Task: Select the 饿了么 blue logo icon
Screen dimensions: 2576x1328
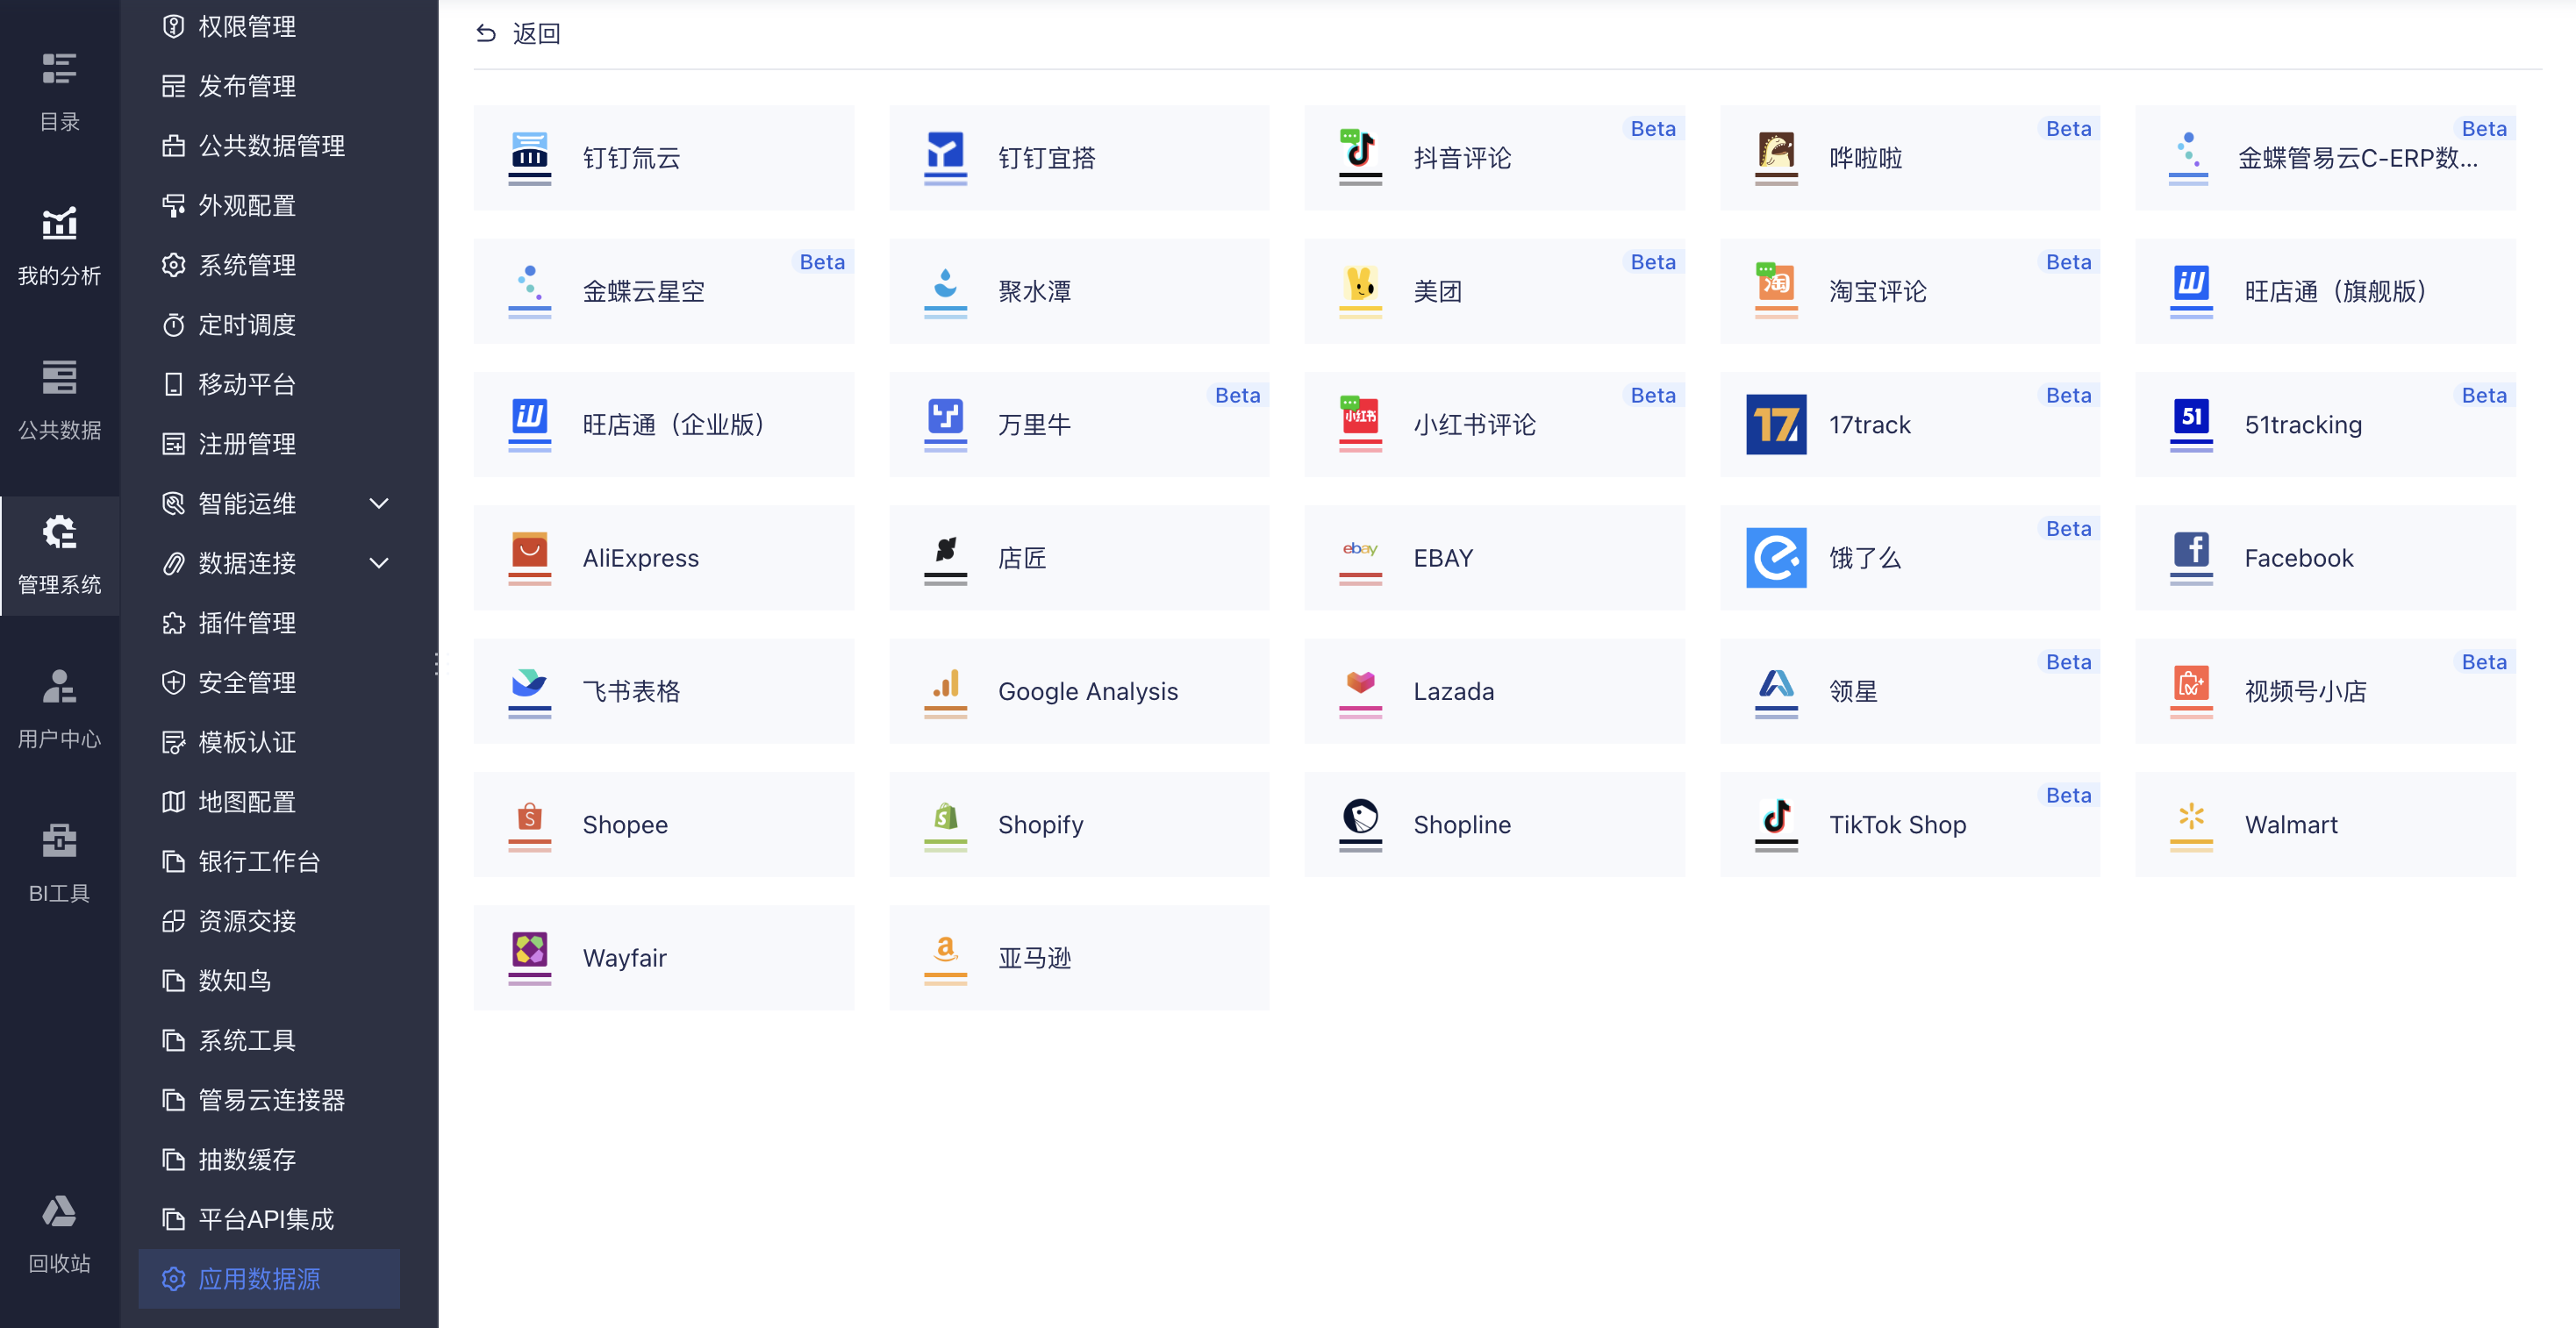Action: tap(1775, 557)
